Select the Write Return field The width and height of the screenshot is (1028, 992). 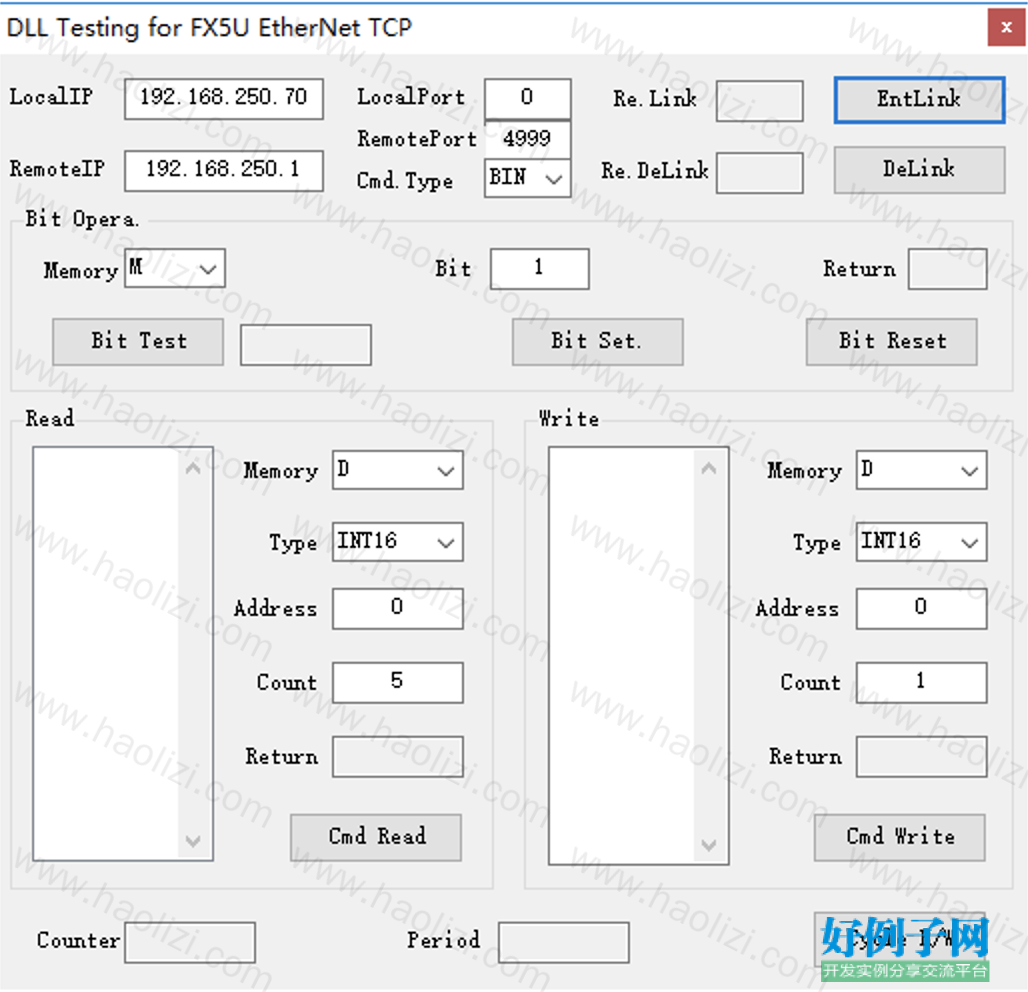[x=921, y=757]
